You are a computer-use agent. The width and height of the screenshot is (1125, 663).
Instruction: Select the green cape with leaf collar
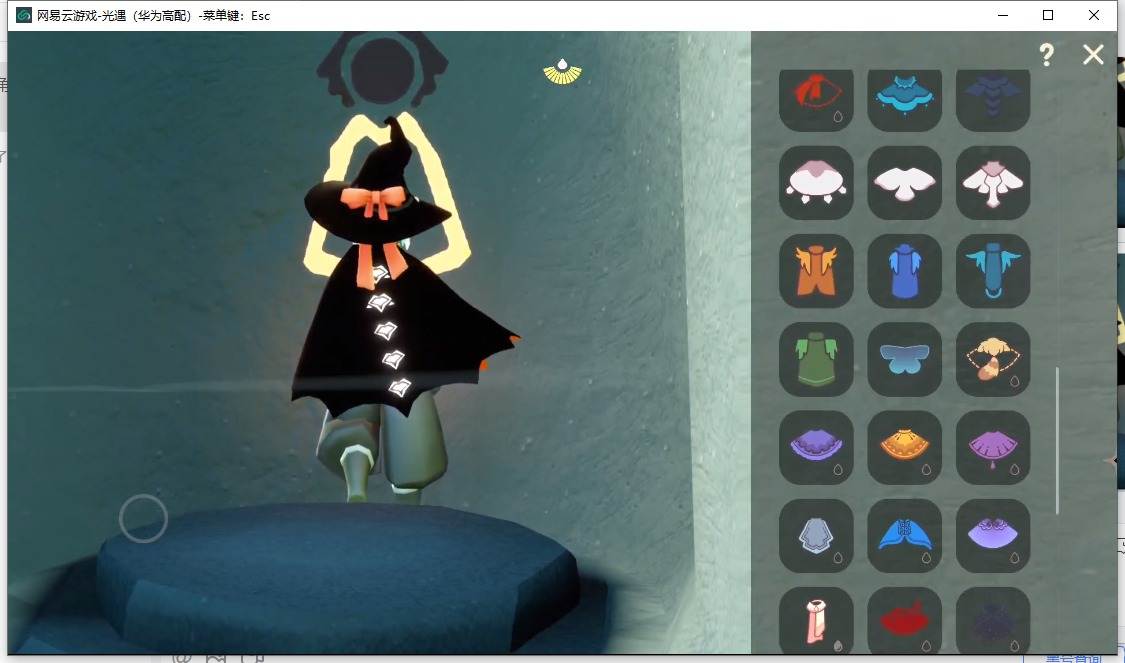(816, 359)
